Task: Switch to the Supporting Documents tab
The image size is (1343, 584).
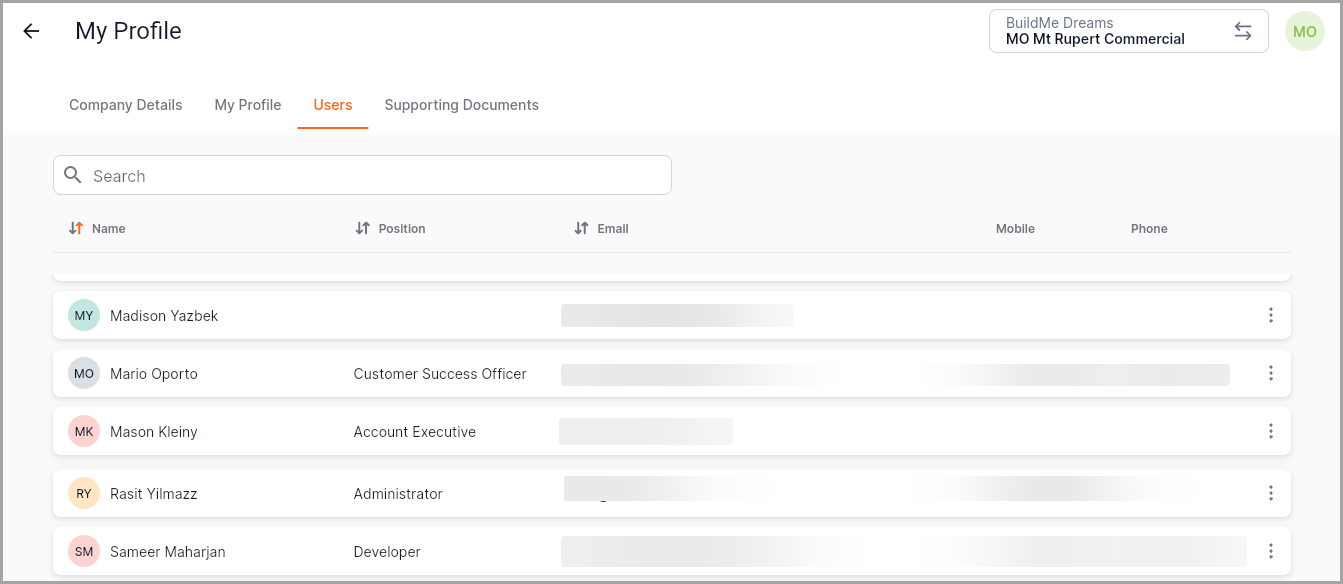Action: [x=461, y=105]
